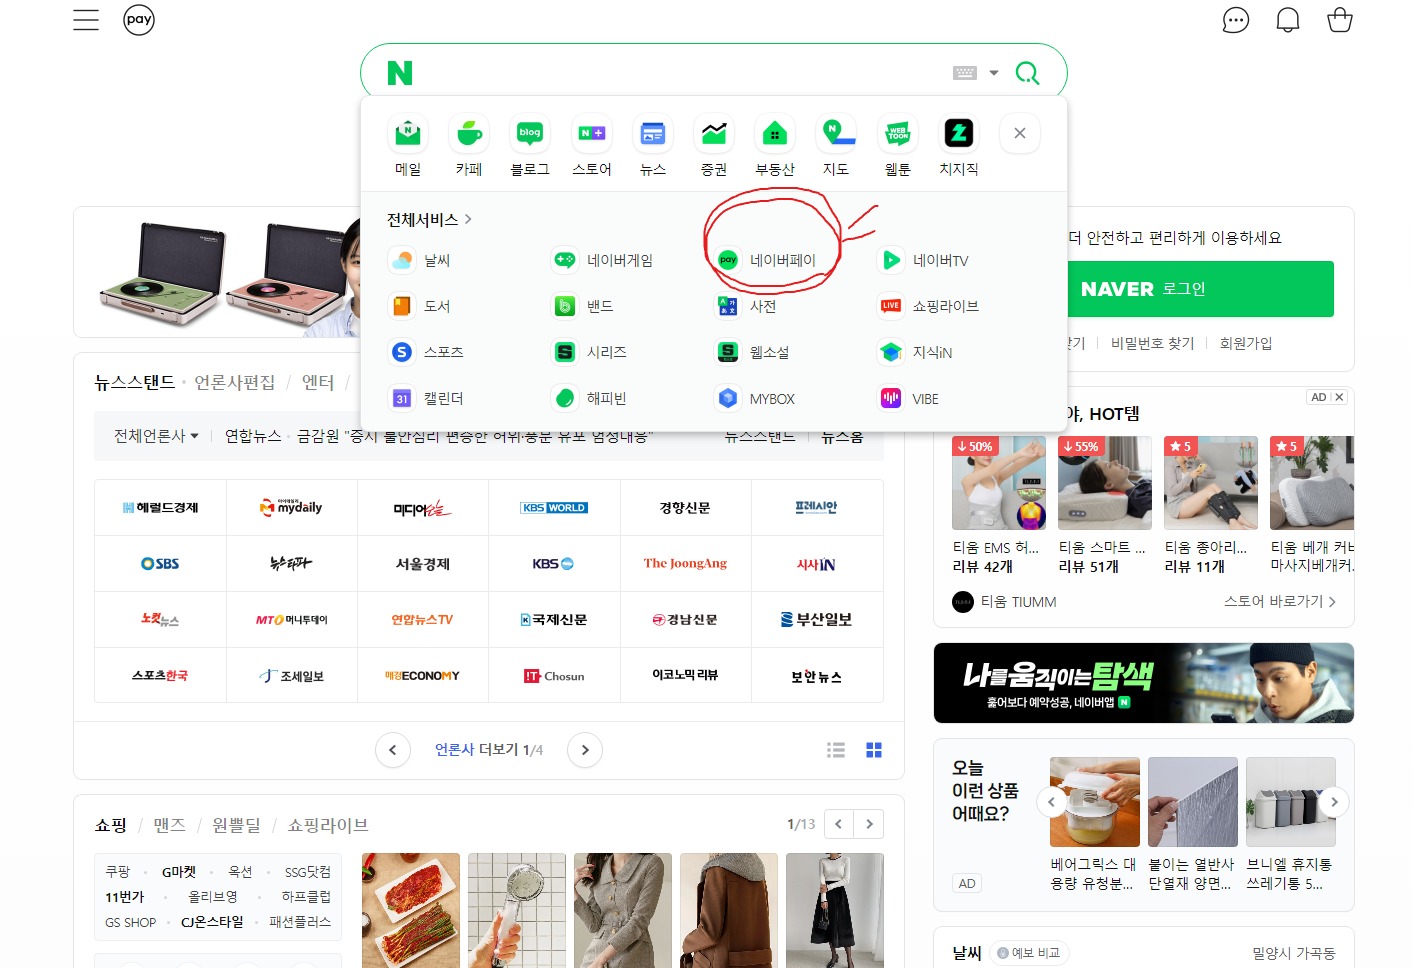Screen dimensions: 1412x968
Task: Switch newsstand to grid view
Action: [x=874, y=750]
